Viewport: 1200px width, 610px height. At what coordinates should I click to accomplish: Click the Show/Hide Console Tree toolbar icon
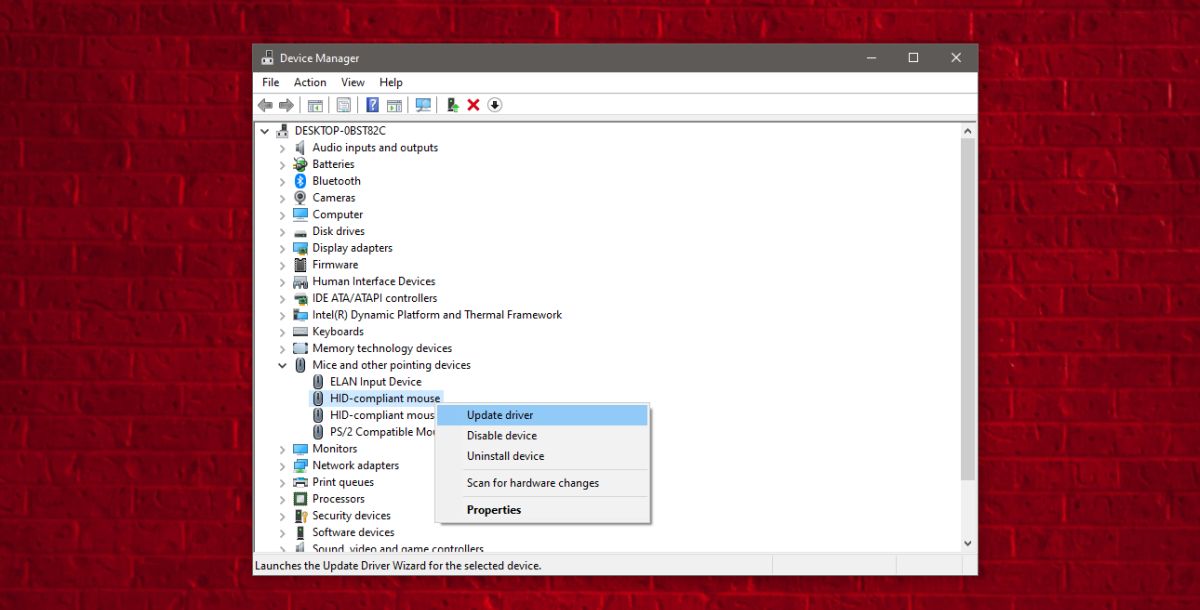[315, 104]
